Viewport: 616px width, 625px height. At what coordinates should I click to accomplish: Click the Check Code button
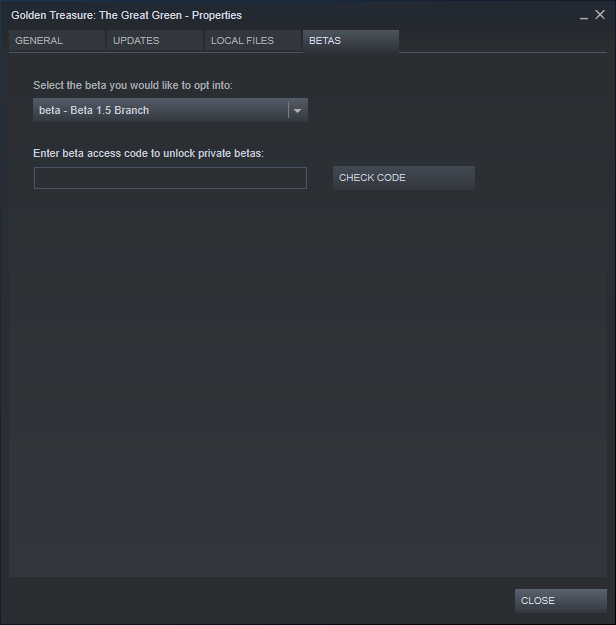point(404,178)
